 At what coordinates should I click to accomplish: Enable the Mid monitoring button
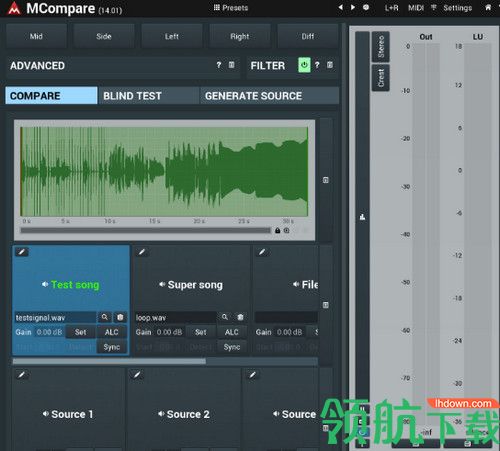(x=36, y=36)
